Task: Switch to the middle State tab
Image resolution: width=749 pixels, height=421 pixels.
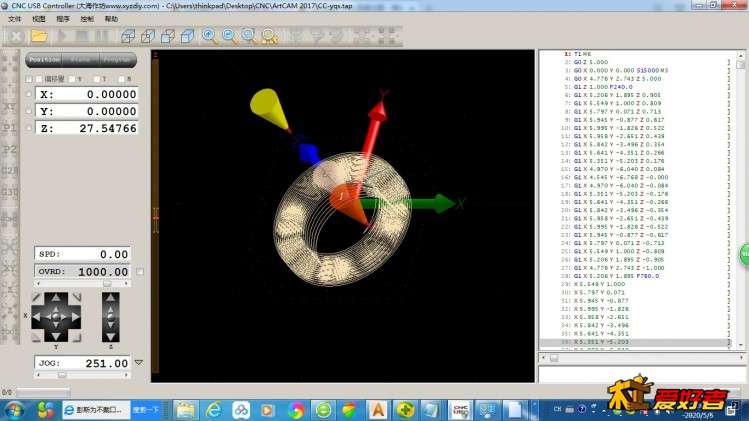Action: [80, 60]
